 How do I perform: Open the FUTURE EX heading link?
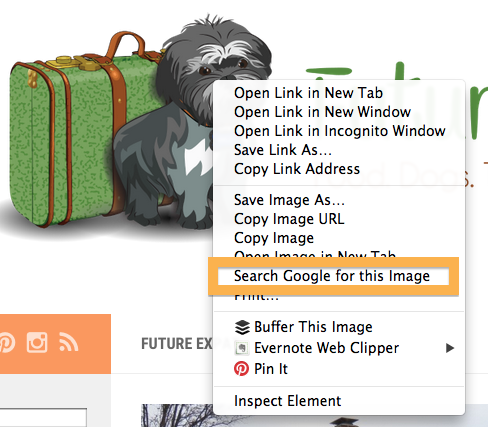coord(177,344)
